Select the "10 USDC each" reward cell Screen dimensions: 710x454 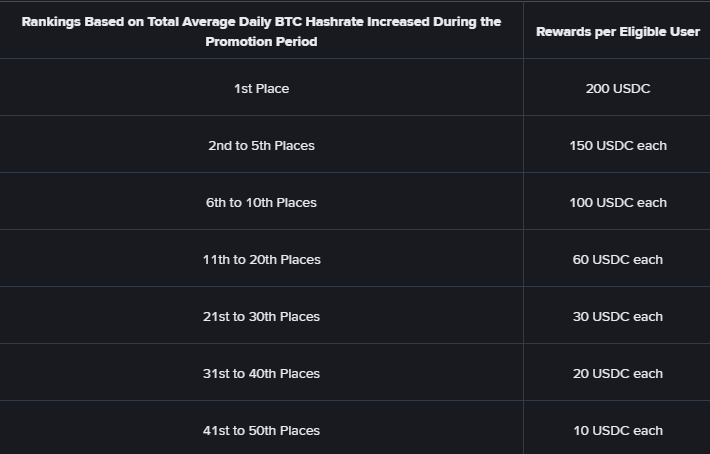click(x=617, y=431)
